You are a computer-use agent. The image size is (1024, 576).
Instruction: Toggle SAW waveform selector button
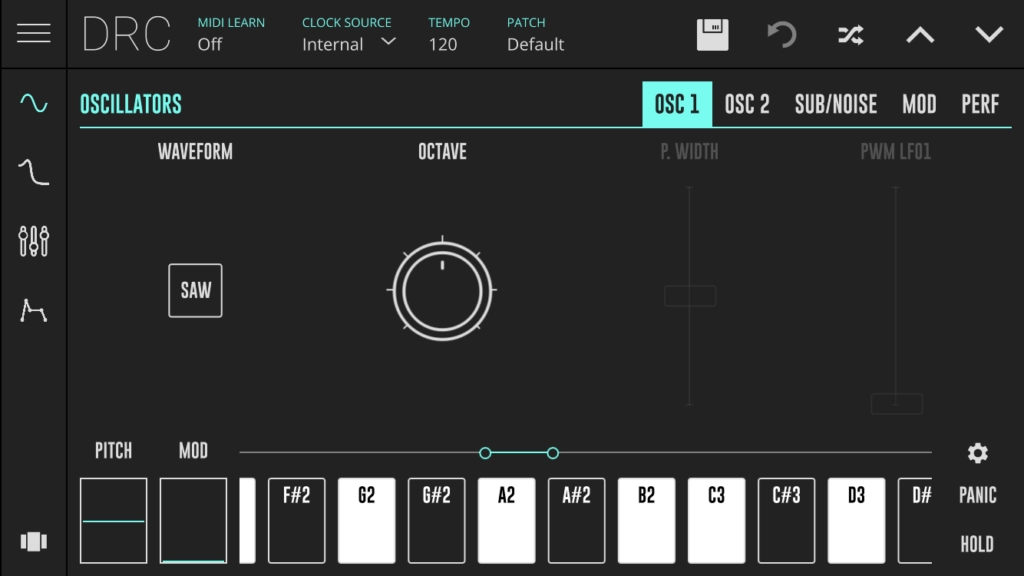(195, 291)
